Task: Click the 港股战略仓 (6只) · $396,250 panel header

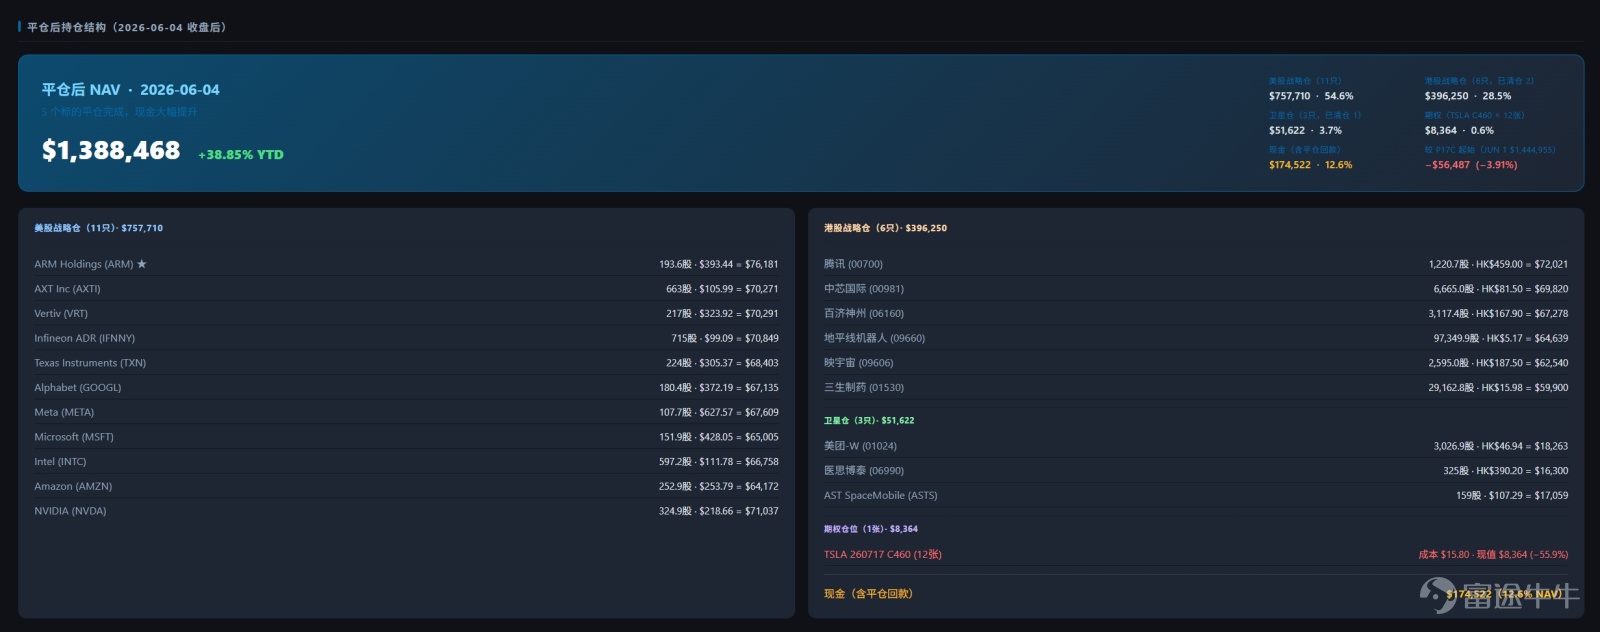Action: [885, 228]
